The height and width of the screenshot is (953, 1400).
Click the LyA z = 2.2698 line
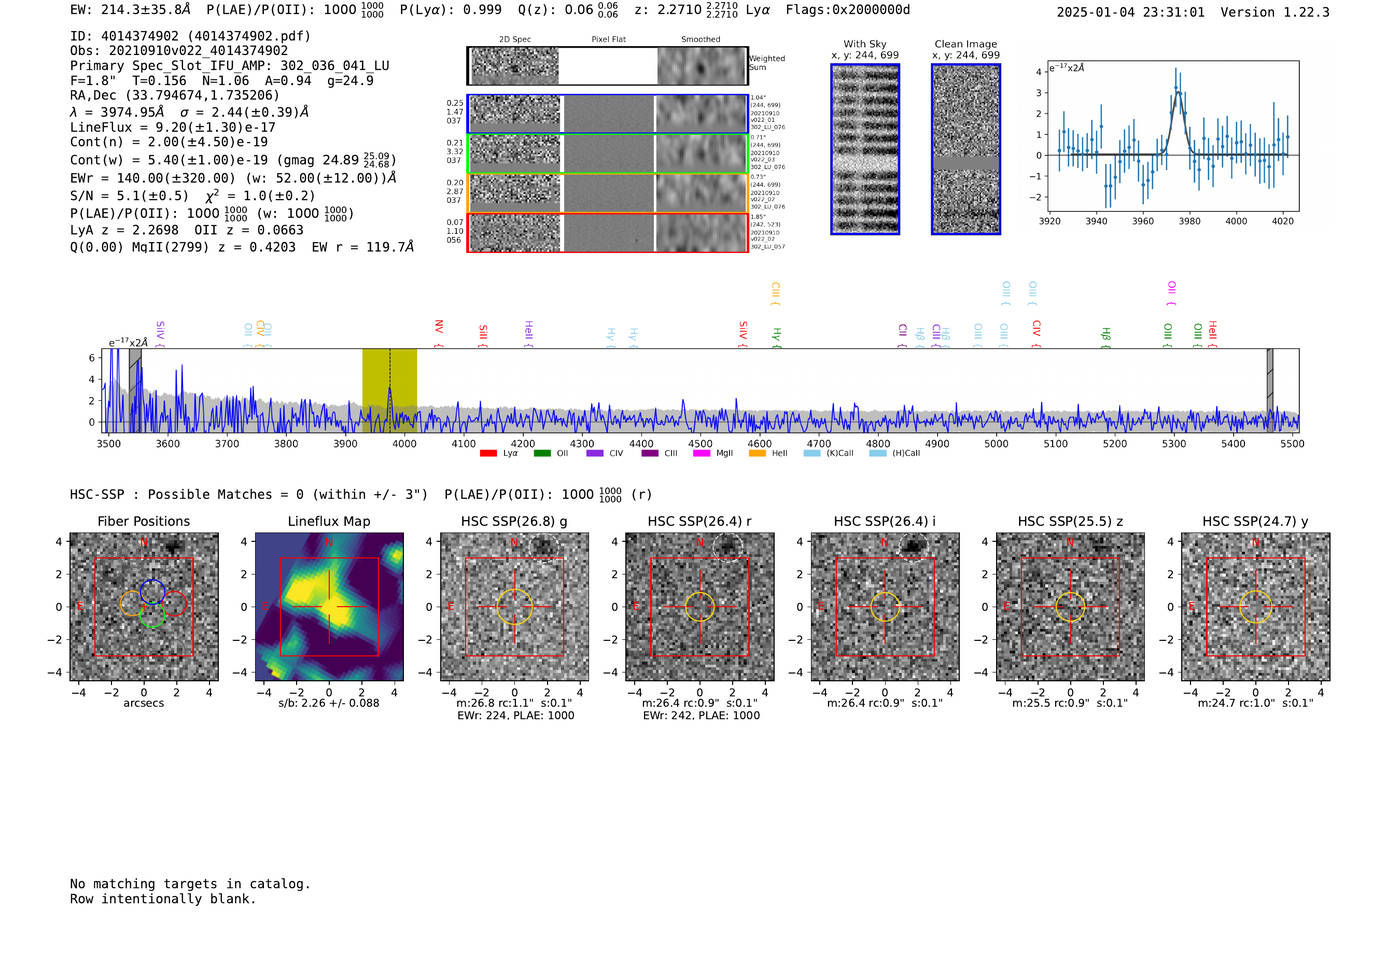(124, 230)
